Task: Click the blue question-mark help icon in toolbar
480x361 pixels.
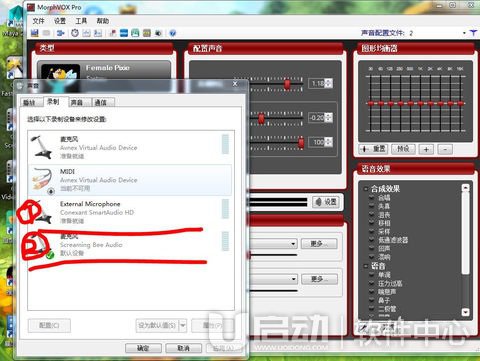Action: pos(172,33)
